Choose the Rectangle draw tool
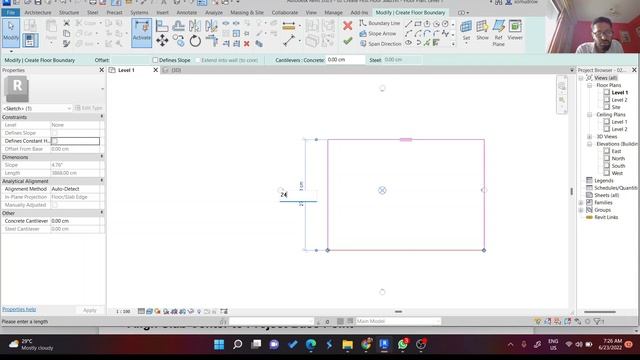The image size is (640, 360). click(418, 24)
